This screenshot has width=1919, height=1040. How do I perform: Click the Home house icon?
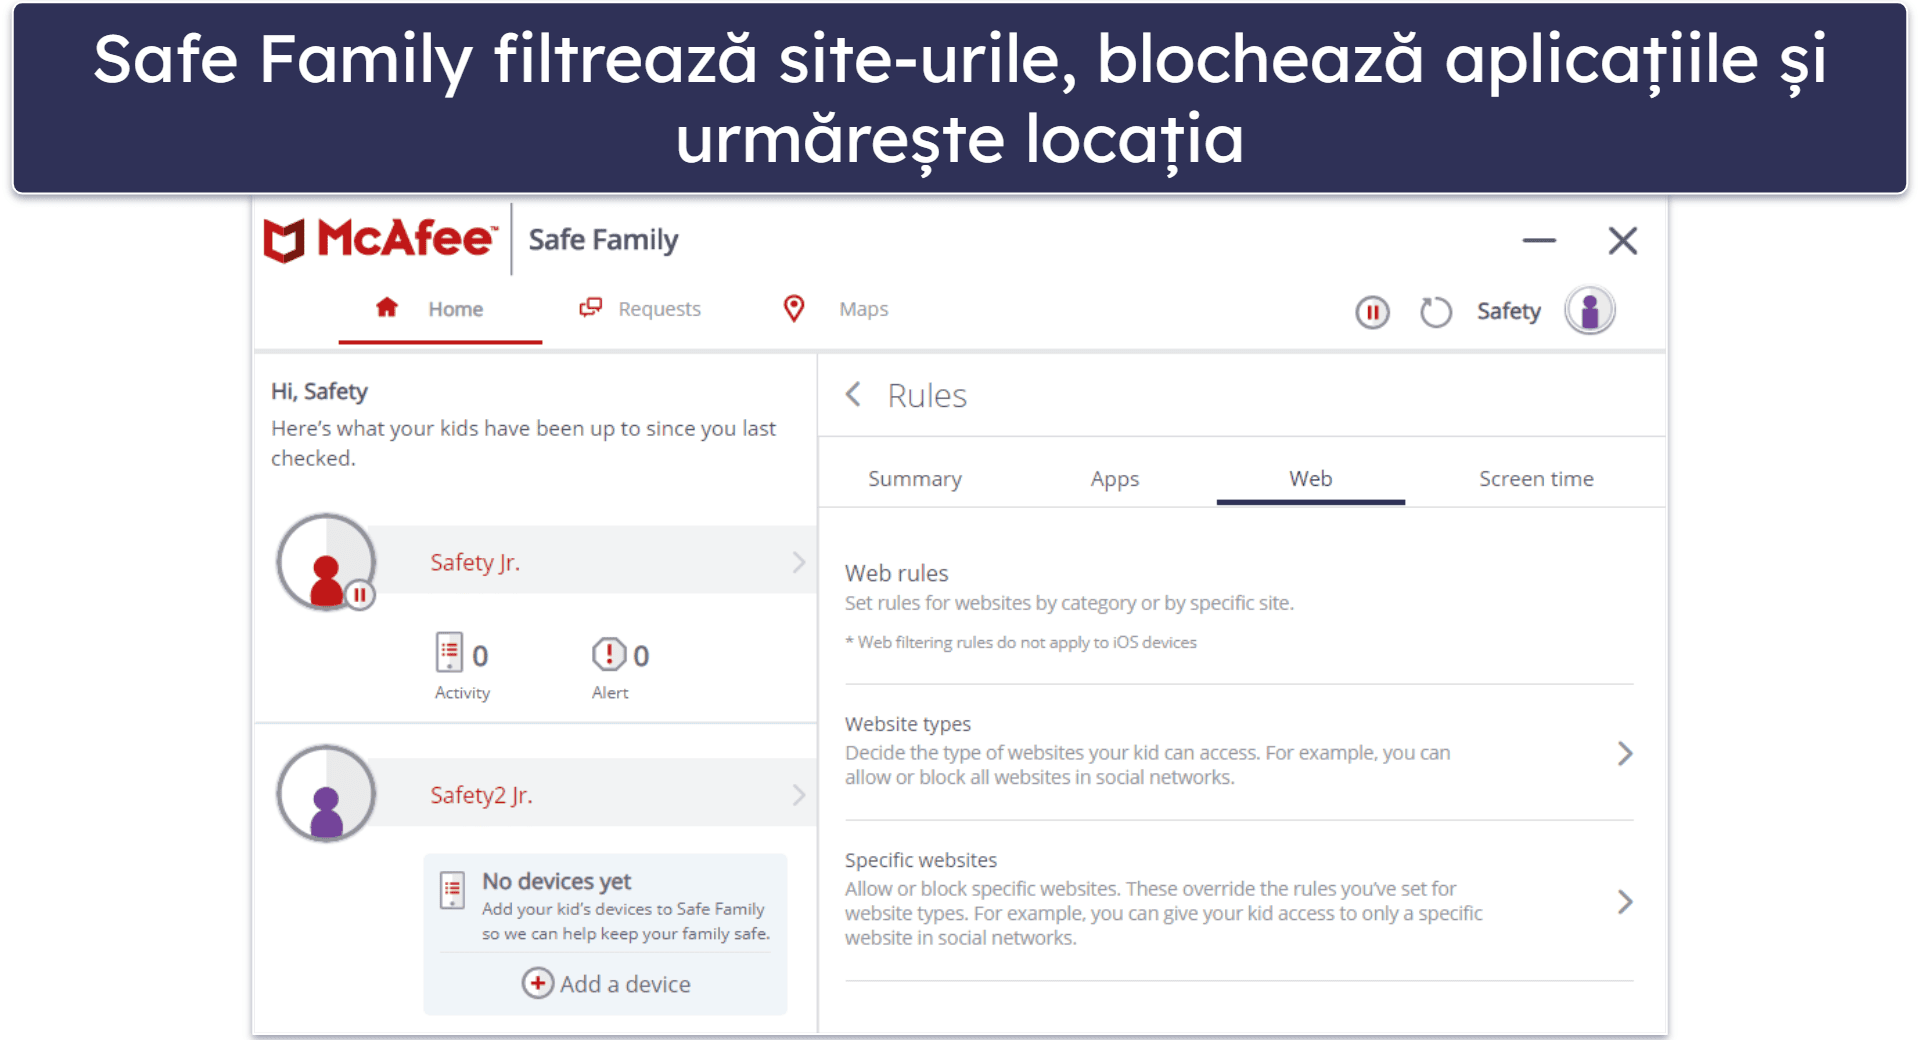[387, 308]
